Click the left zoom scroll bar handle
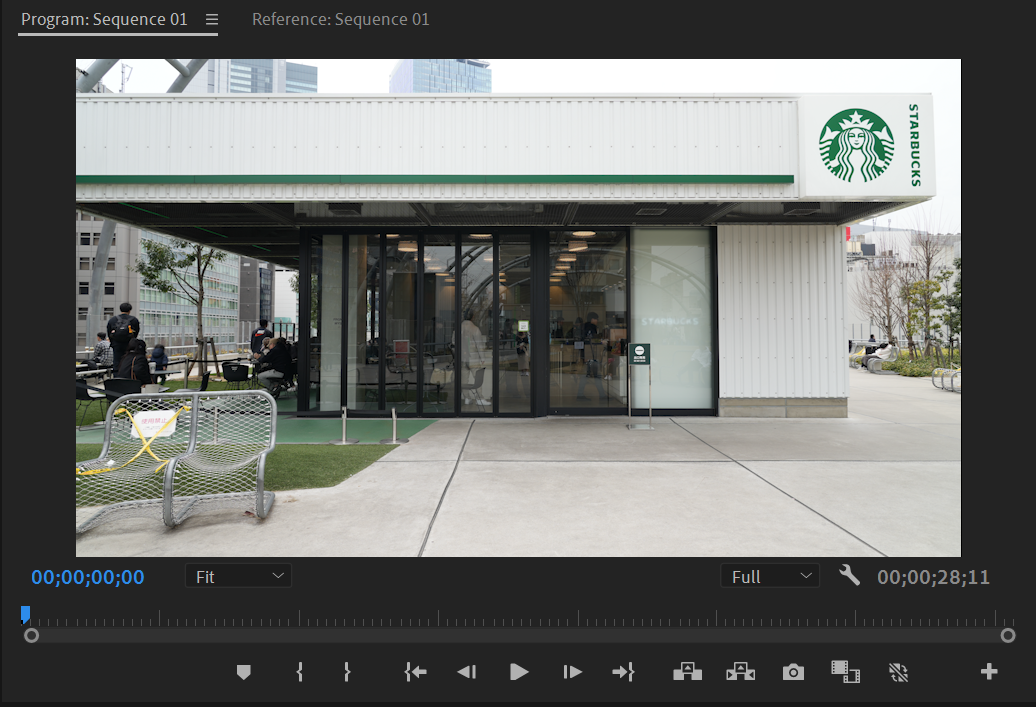Image resolution: width=1036 pixels, height=707 pixels. pyautogui.click(x=31, y=636)
